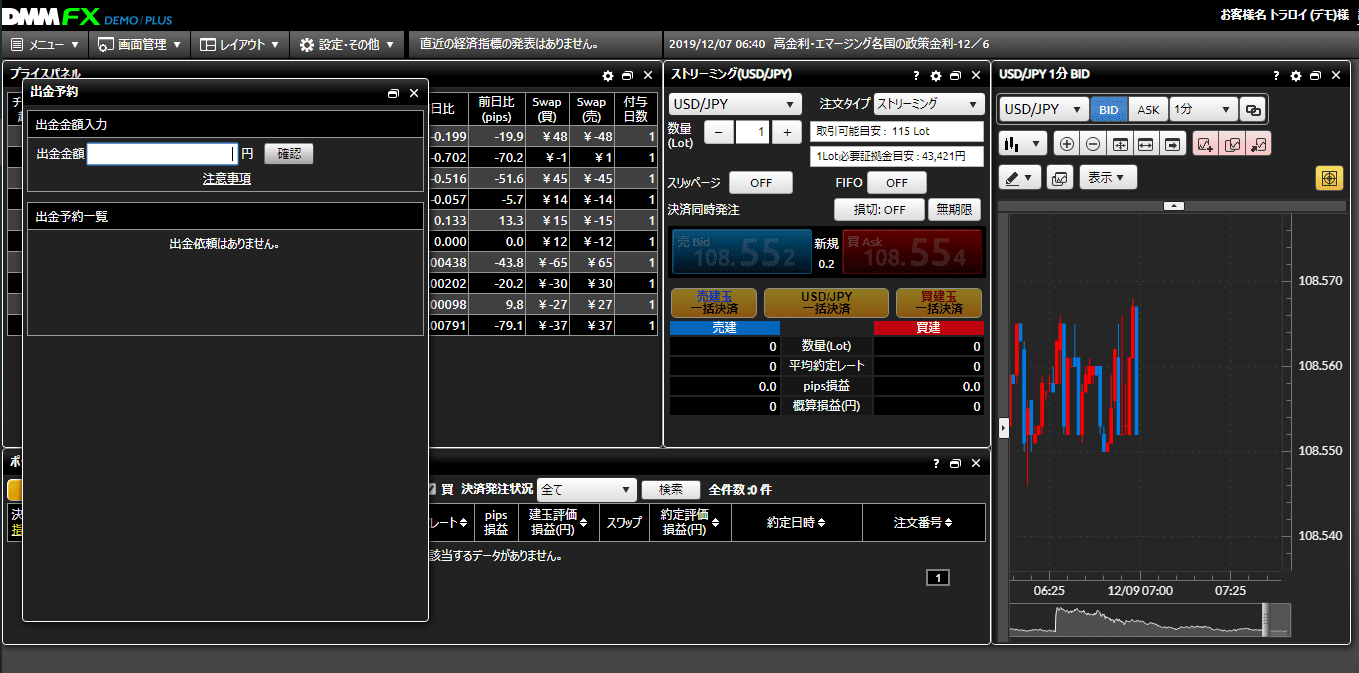The image size is (1359, 673).
Task: Open the drawing pencil tool menu
Action: [1020, 178]
